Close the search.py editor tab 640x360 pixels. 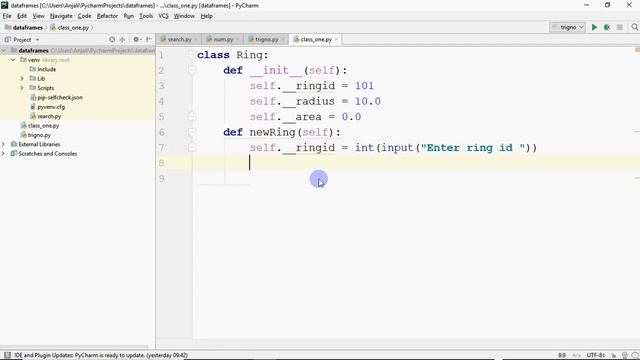pos(196,40)
